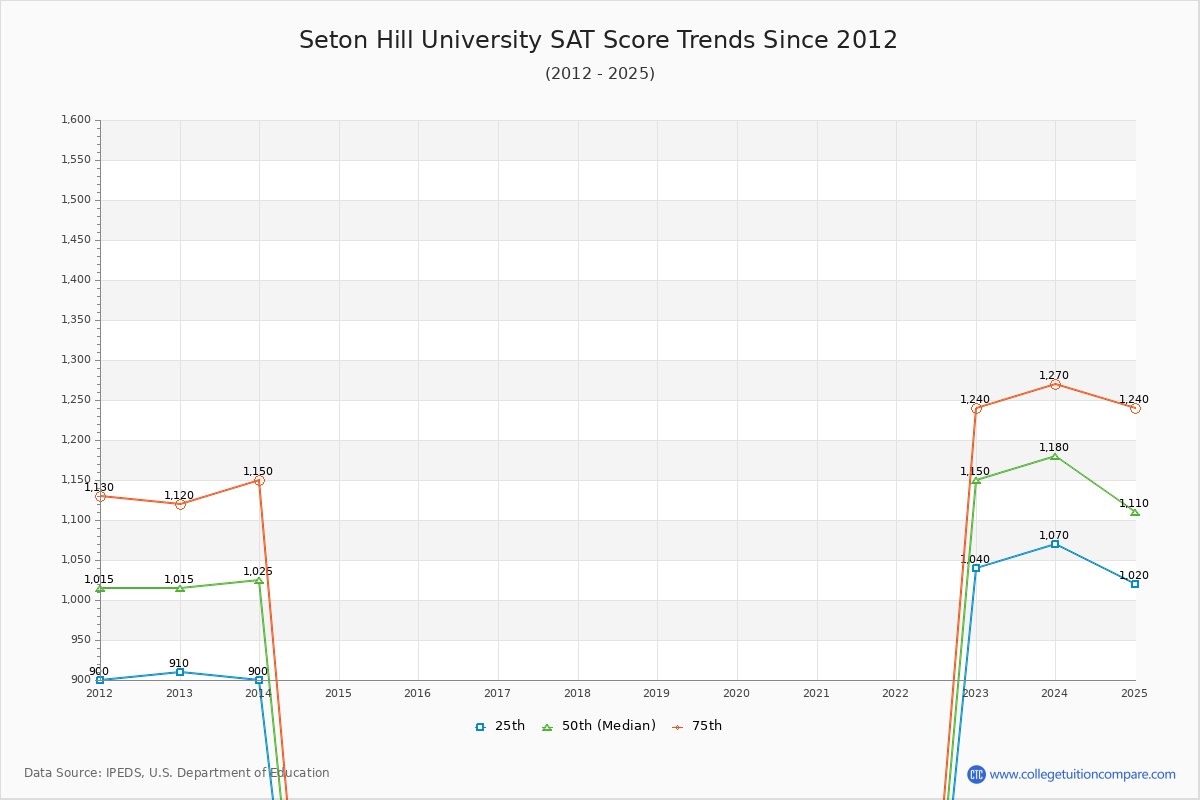
Task: Select the 2012 25th marker 900
Action: 100,680
